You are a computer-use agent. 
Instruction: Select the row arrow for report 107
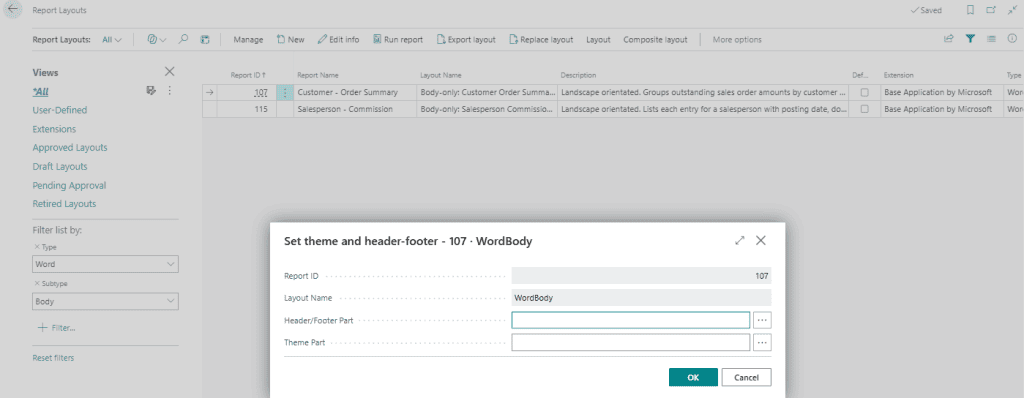pos(210,93)
